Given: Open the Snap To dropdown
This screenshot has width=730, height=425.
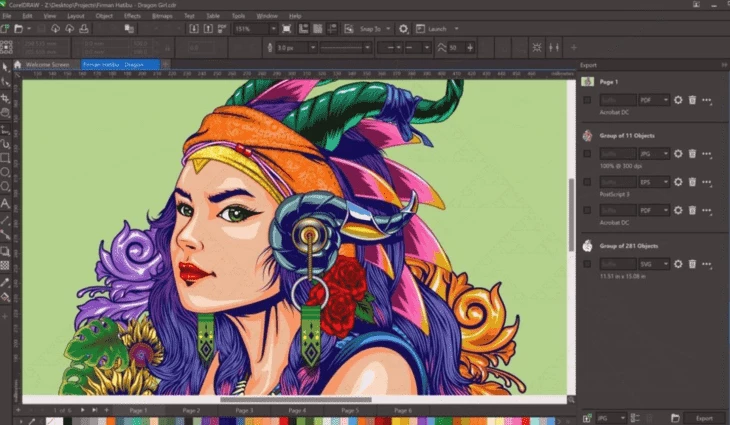Looking at the screenshot, I should (x=388, y=29).
